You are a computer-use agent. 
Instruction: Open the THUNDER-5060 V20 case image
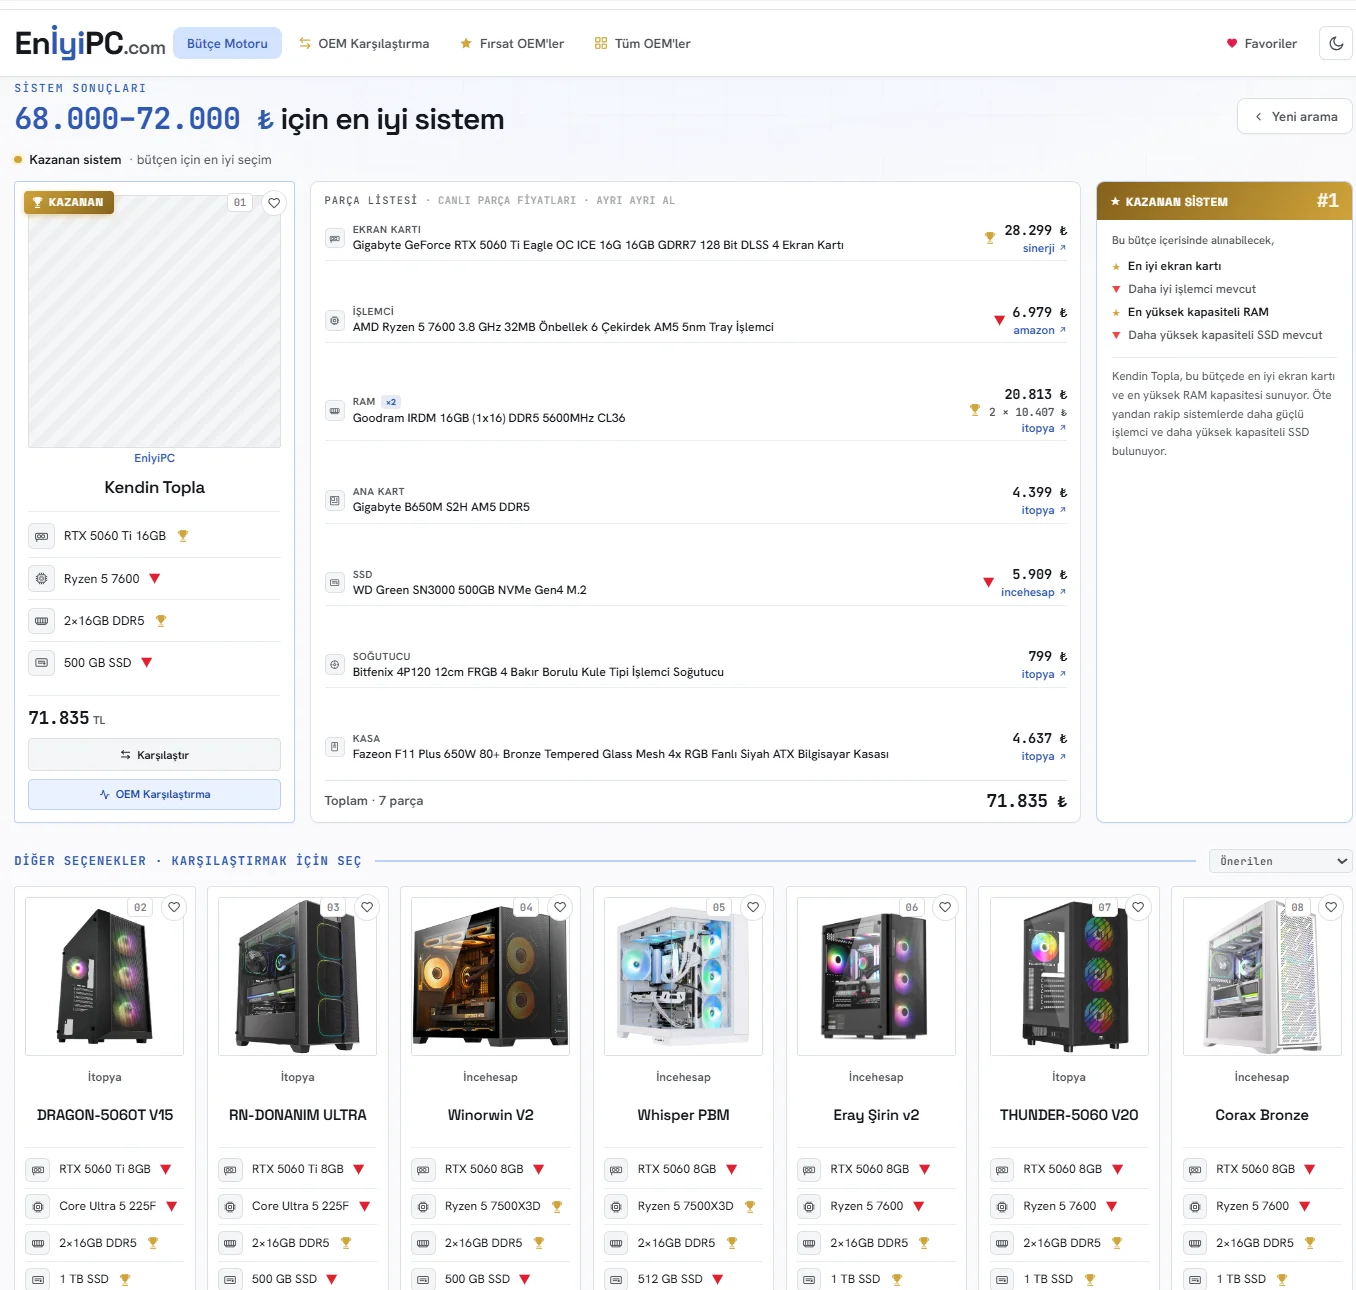[x=1069, y=976]
